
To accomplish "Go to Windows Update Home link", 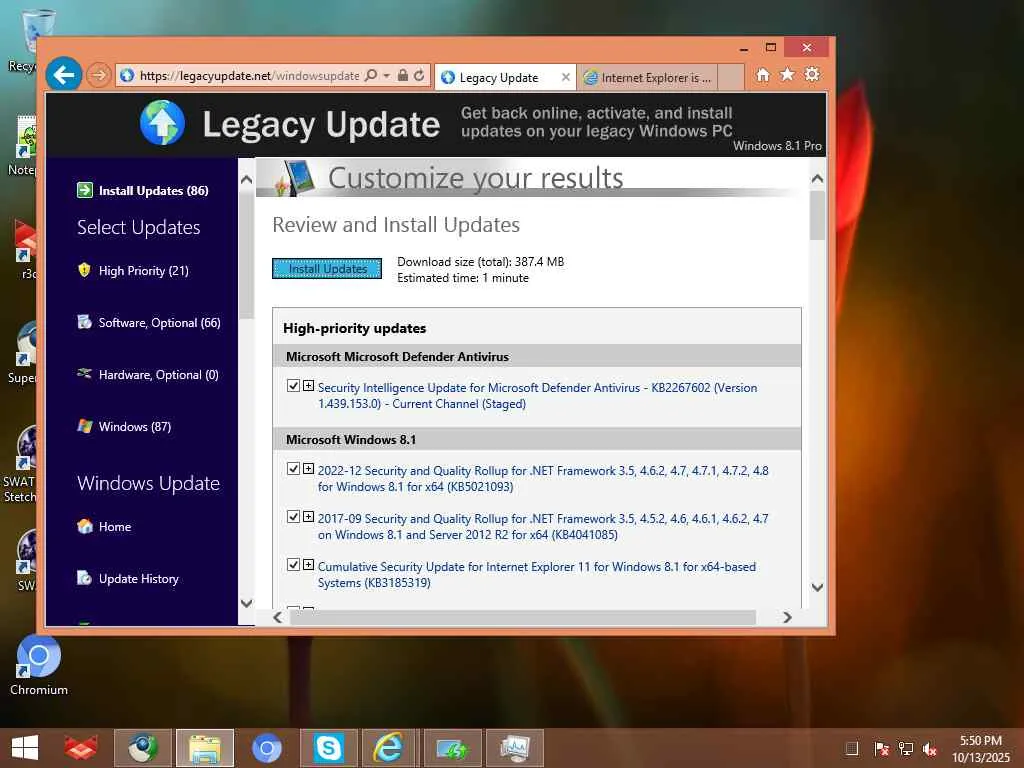I will pos(115,527).
